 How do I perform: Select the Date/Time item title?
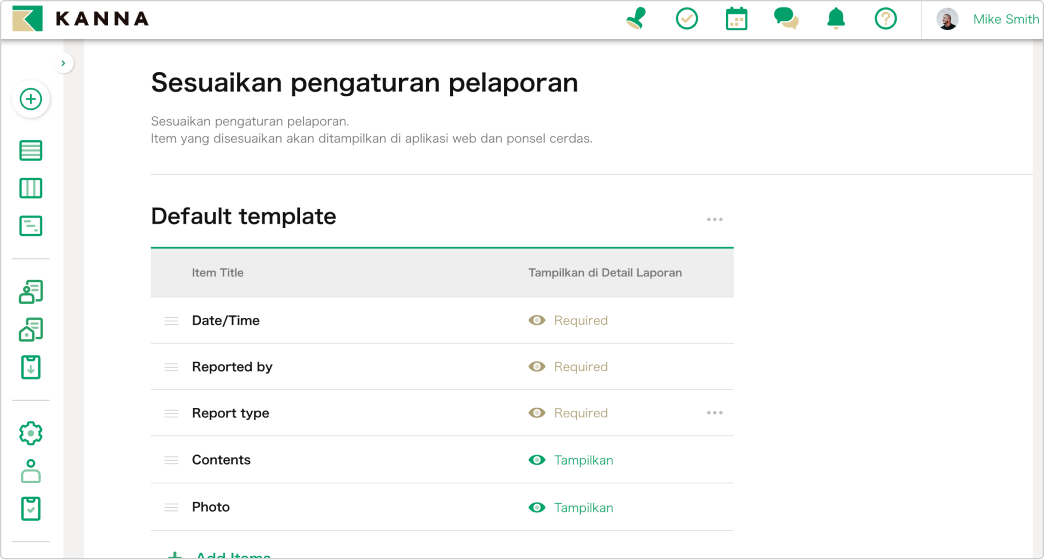point(226,320)
